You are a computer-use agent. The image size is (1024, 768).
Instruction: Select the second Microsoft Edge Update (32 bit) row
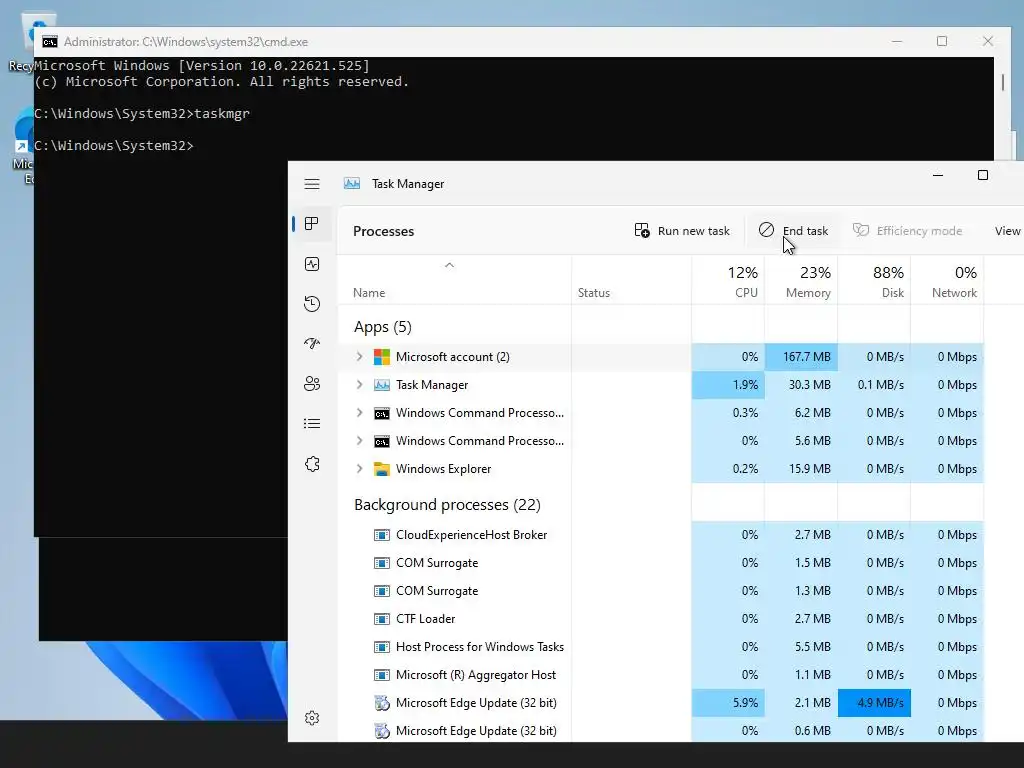coord(661,731)
